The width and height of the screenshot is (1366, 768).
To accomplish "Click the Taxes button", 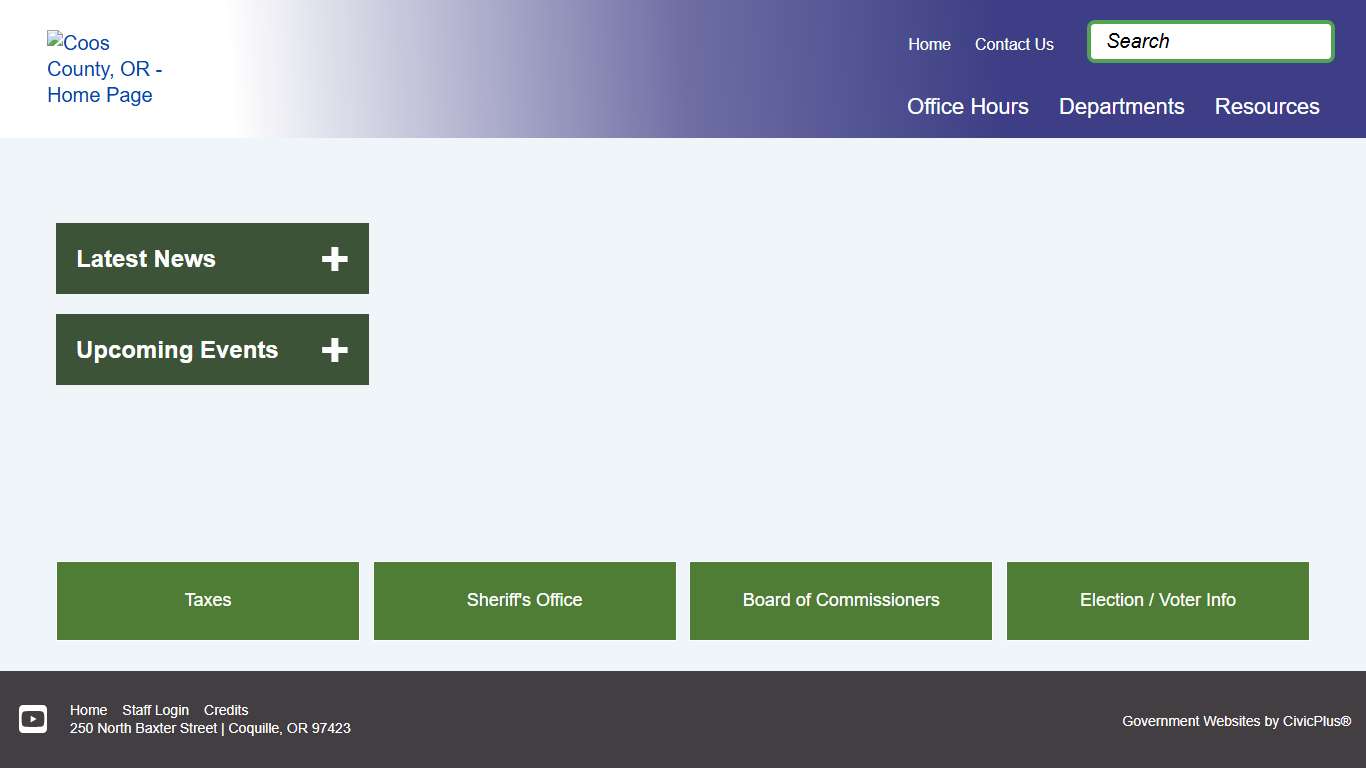I will pos(208,600).
